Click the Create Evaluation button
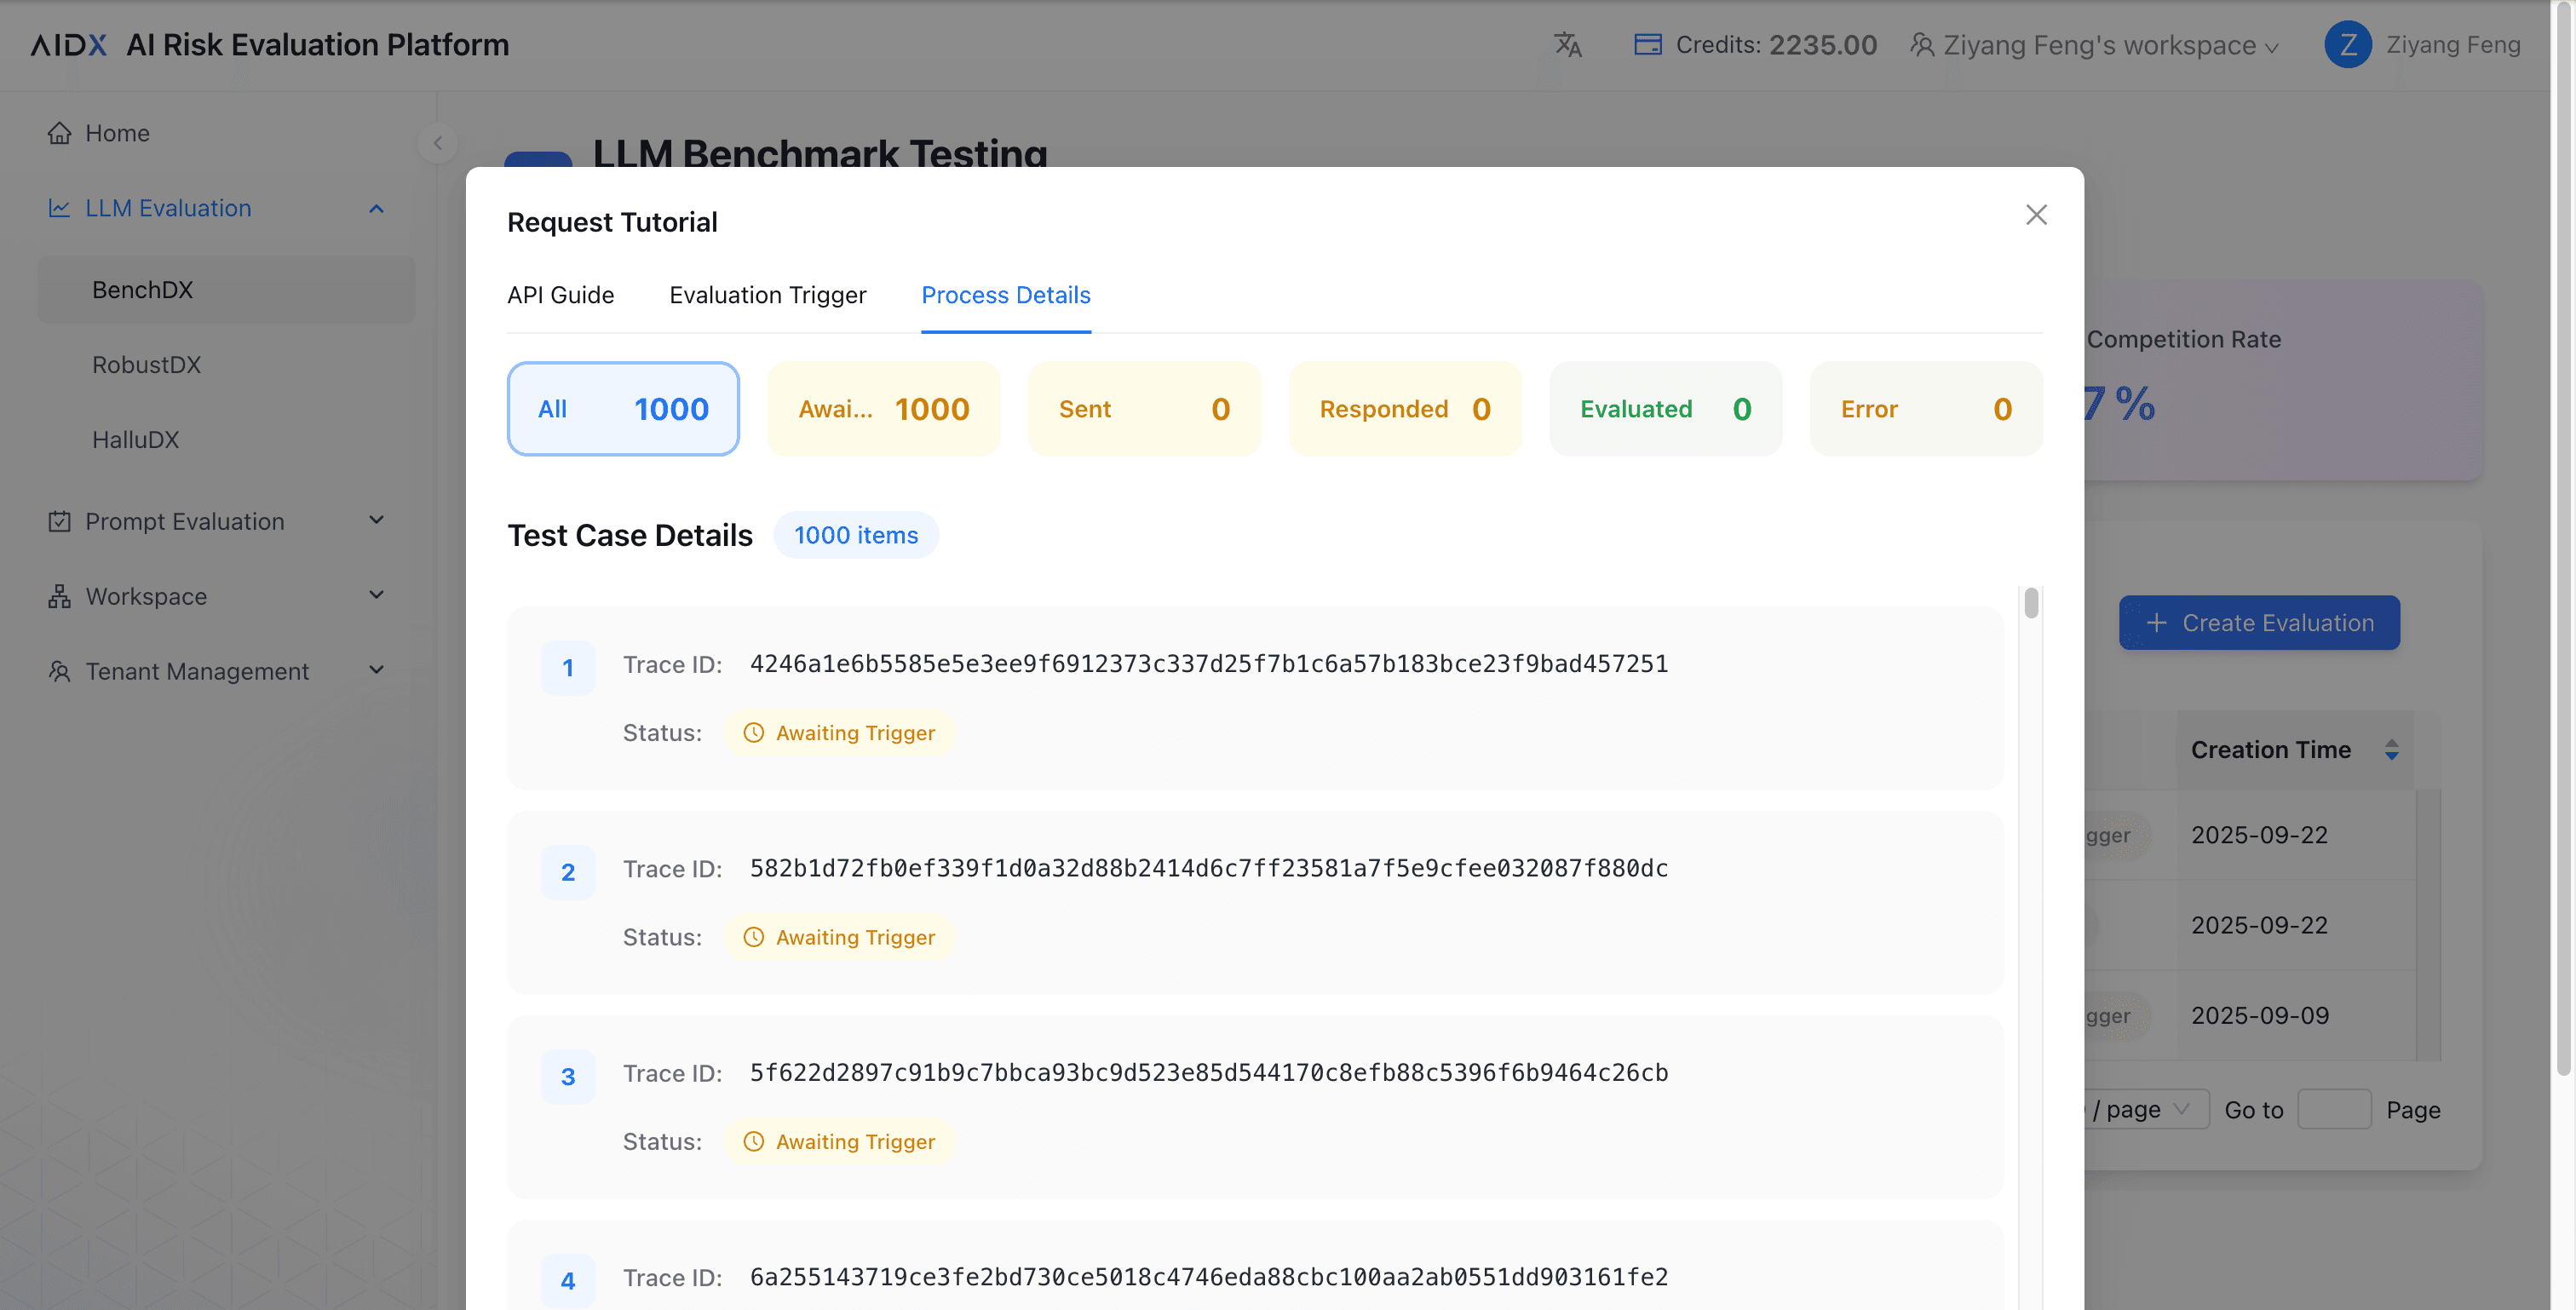Image resolution: width=2576 pixels, height=1310 pixels. (2259, 623)
